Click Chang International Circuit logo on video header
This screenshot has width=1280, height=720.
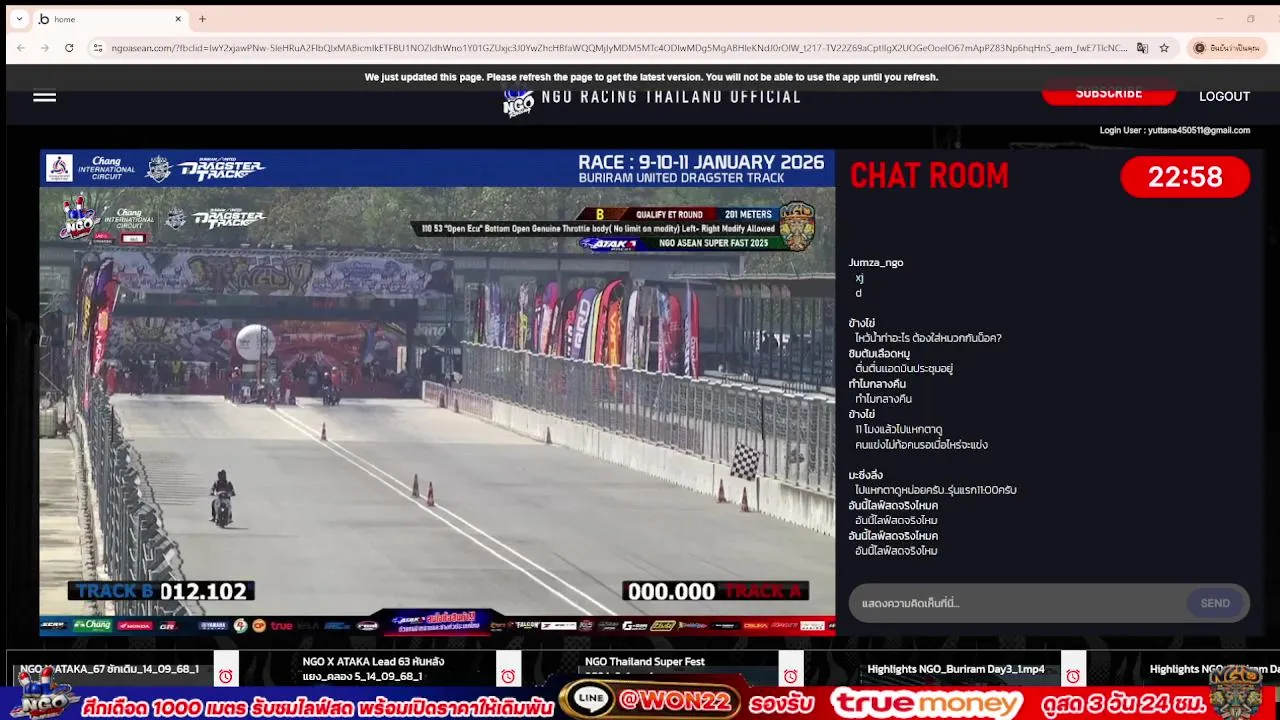(x=91, y=168)
